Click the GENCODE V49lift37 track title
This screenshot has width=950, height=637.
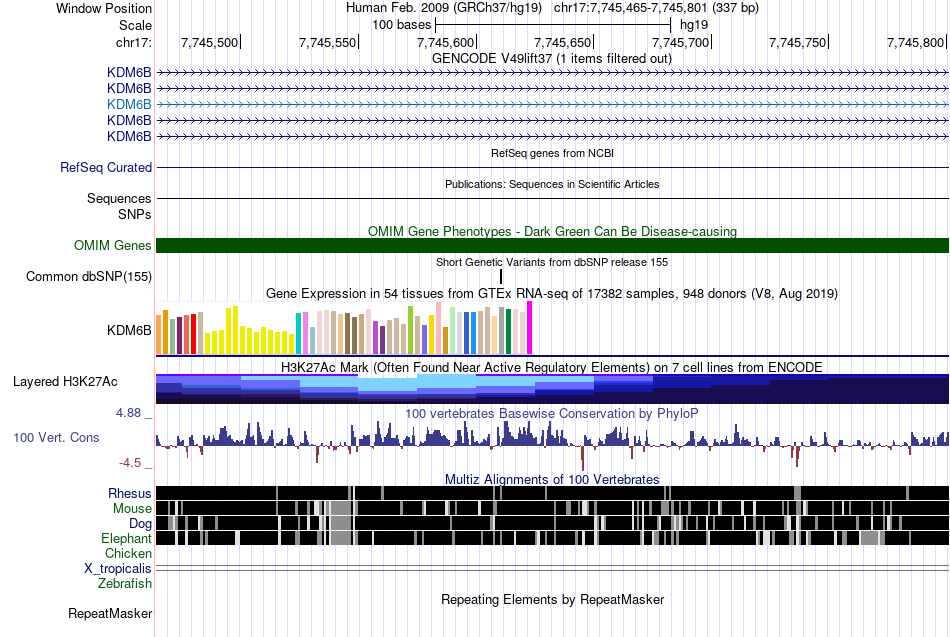[x=552, y=59]
